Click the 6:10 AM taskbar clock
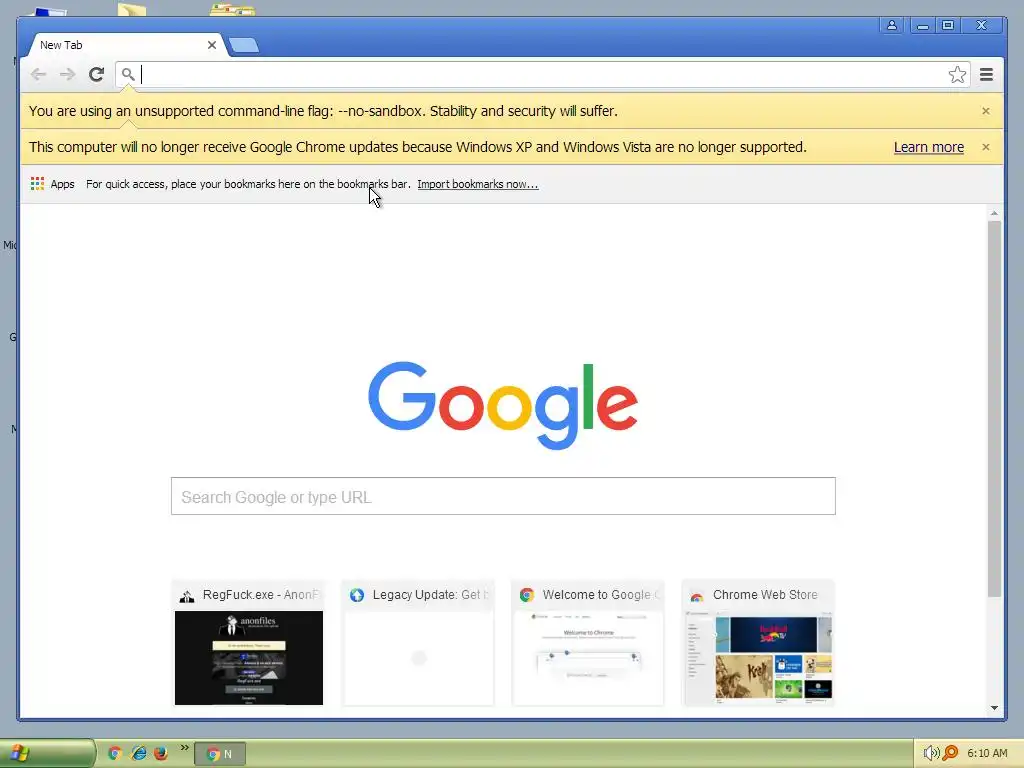The width and height of the screenshot is (1024, 768). click(x=987, y=754)
